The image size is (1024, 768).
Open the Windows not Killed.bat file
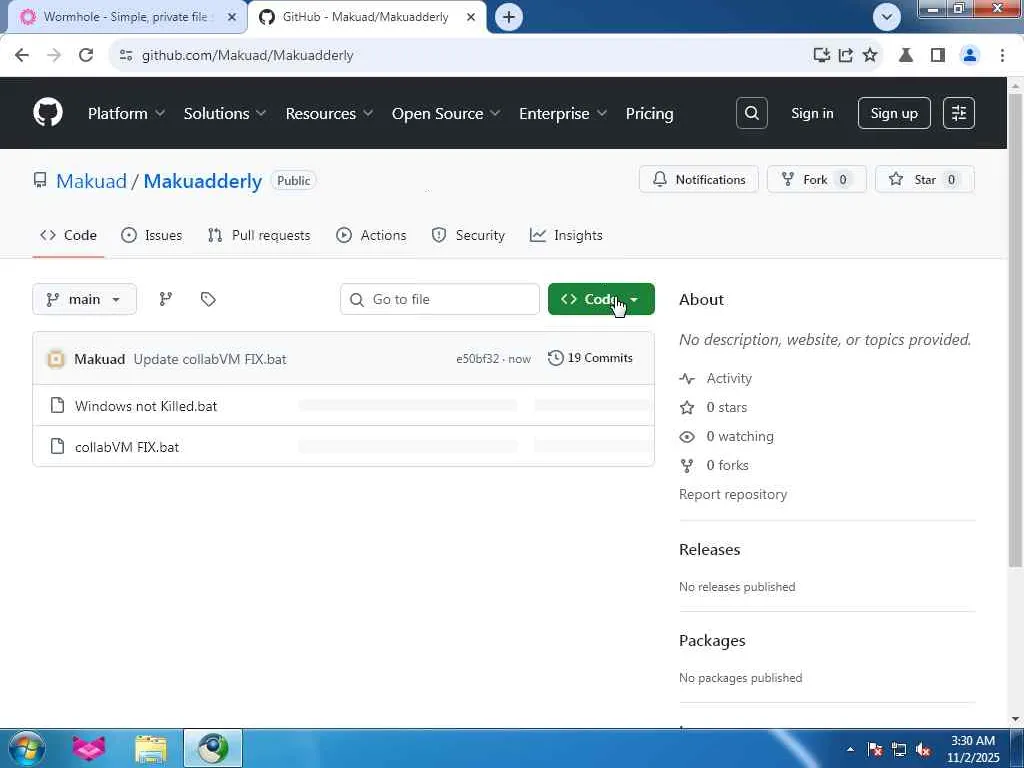146,406
